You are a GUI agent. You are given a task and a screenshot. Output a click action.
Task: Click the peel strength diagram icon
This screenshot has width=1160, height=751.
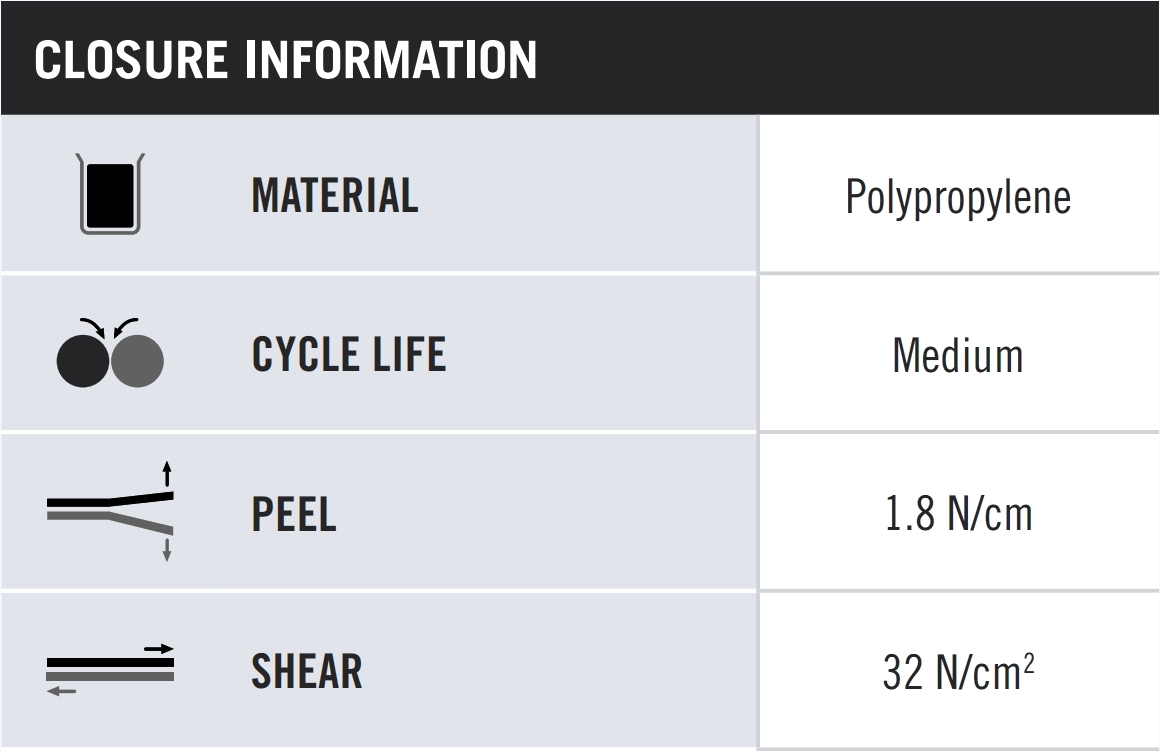[110, 511]
